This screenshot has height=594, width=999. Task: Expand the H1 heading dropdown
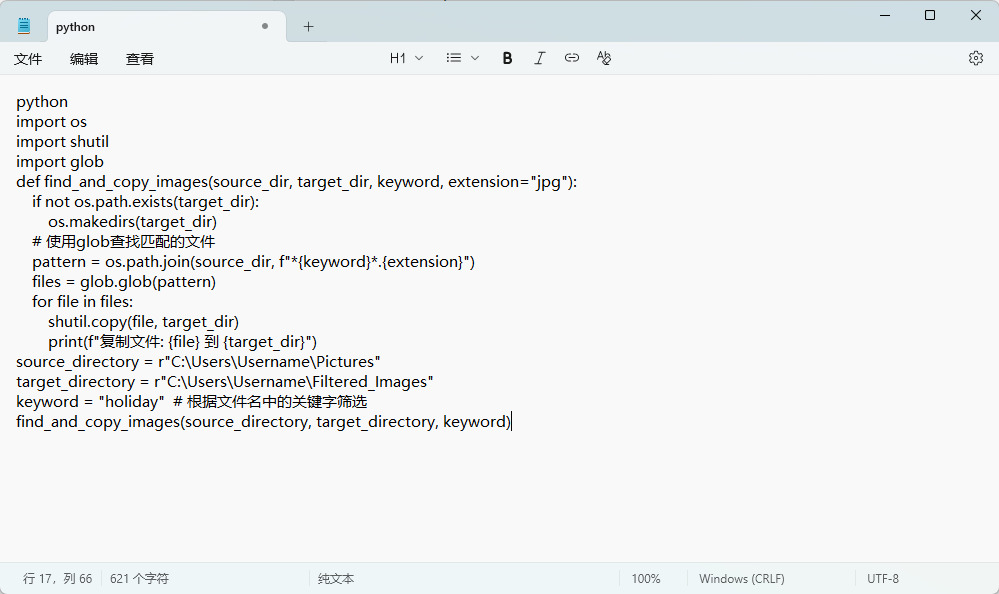coord(406,58)
